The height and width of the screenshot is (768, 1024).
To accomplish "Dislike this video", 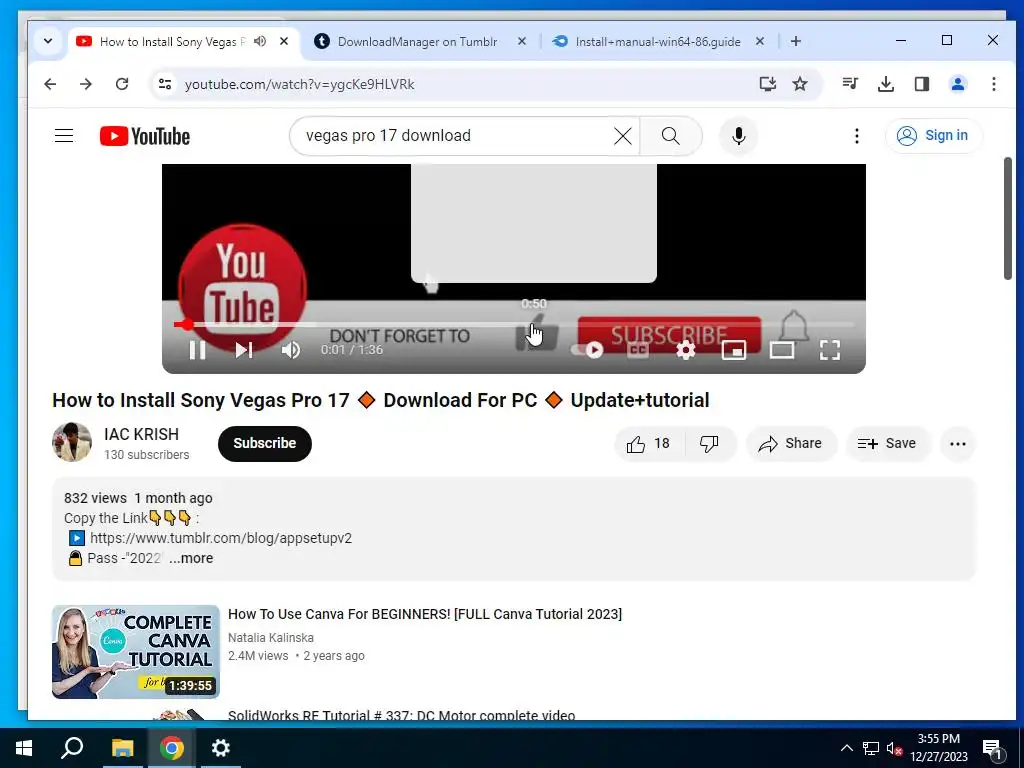I will tap(710, 444).
